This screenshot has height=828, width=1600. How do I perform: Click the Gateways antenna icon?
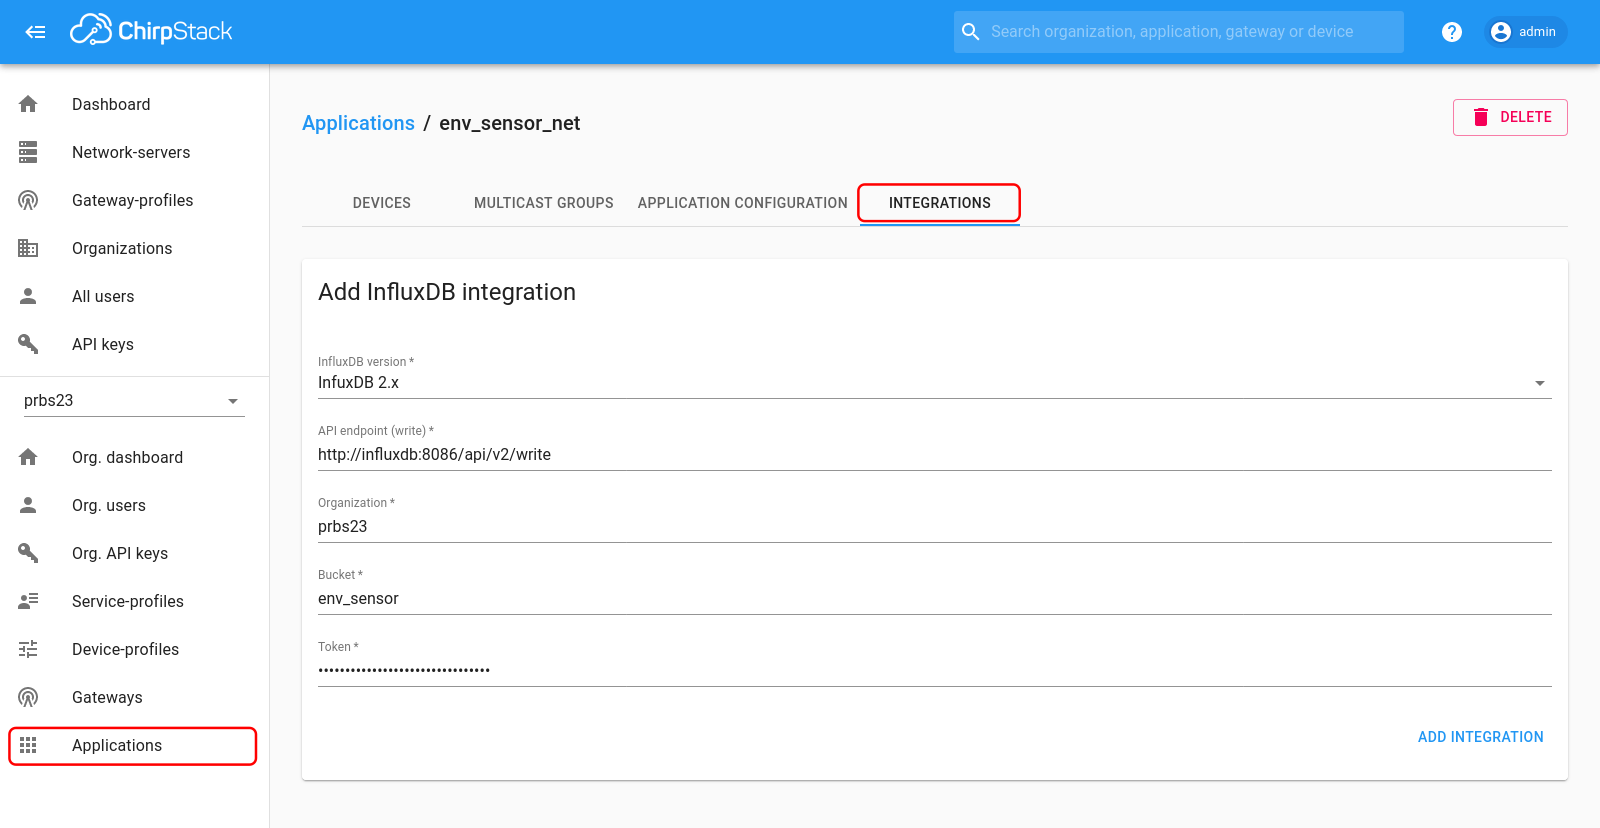[x=28, y=697]
